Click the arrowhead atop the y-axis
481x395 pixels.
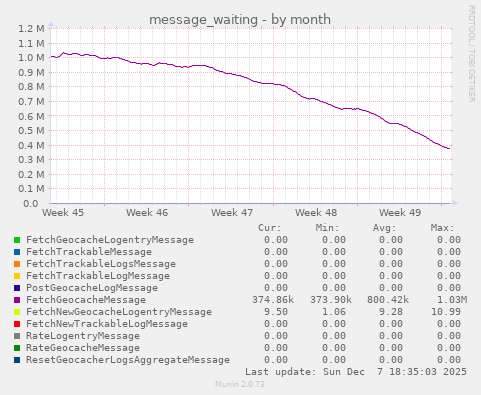[51, 24]
